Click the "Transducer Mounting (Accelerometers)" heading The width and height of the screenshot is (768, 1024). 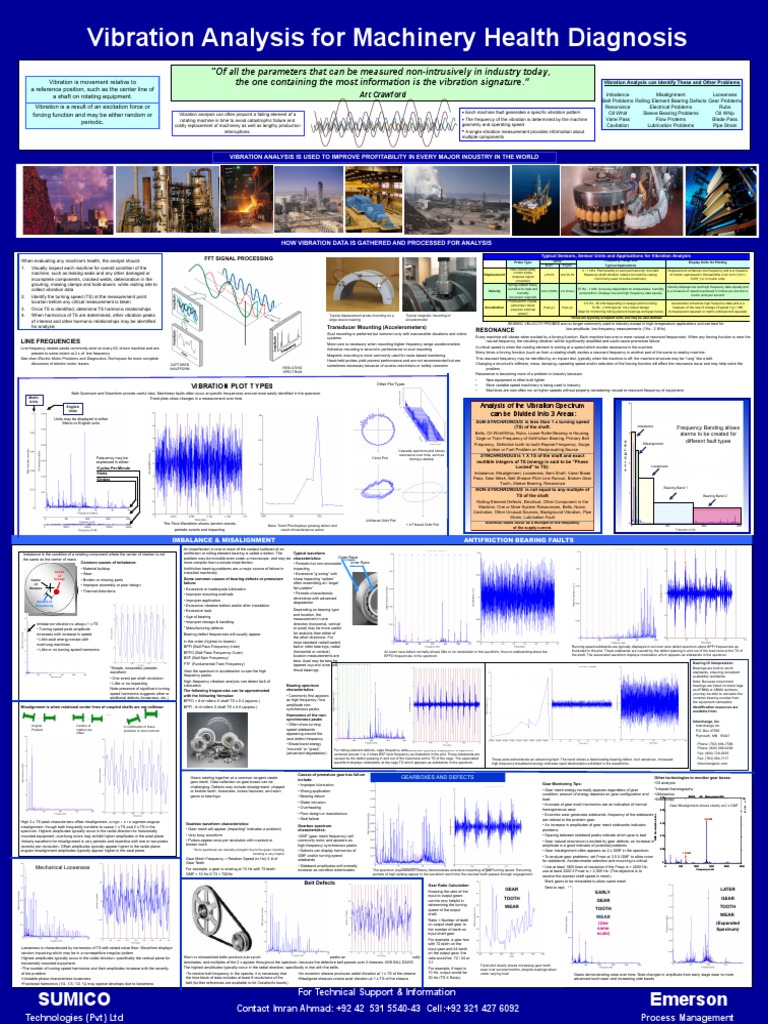click(x=376, y=328)
